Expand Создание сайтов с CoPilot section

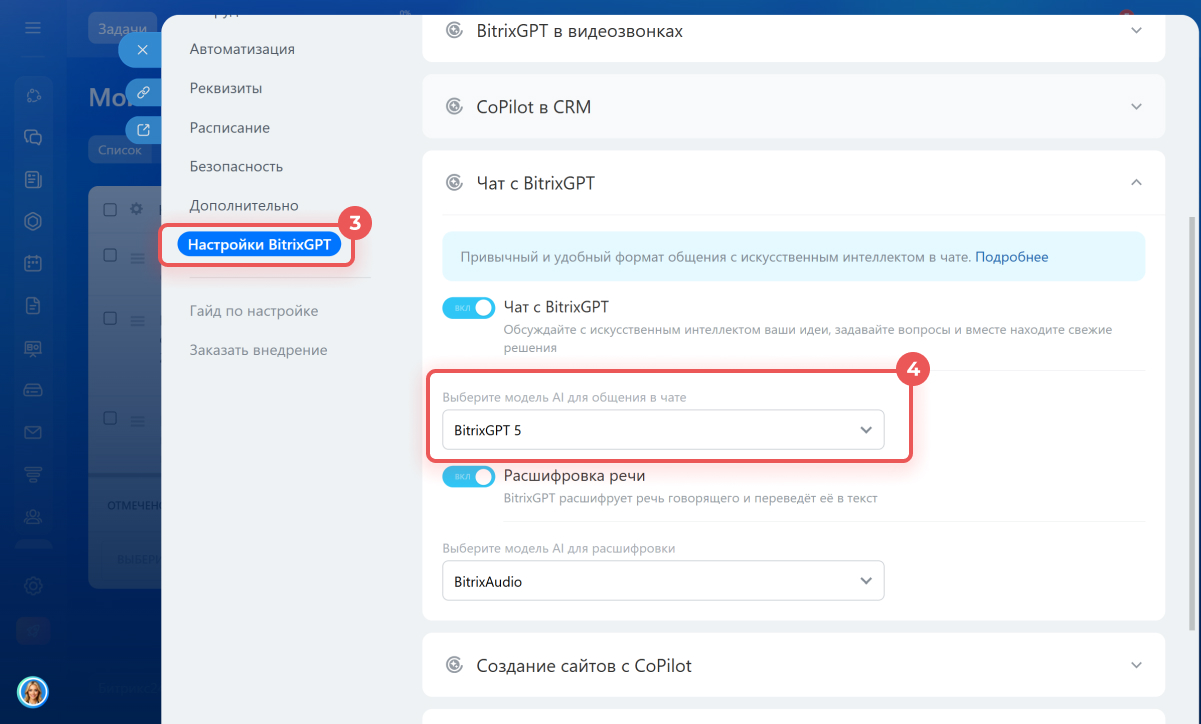[x=1135, y=665]
